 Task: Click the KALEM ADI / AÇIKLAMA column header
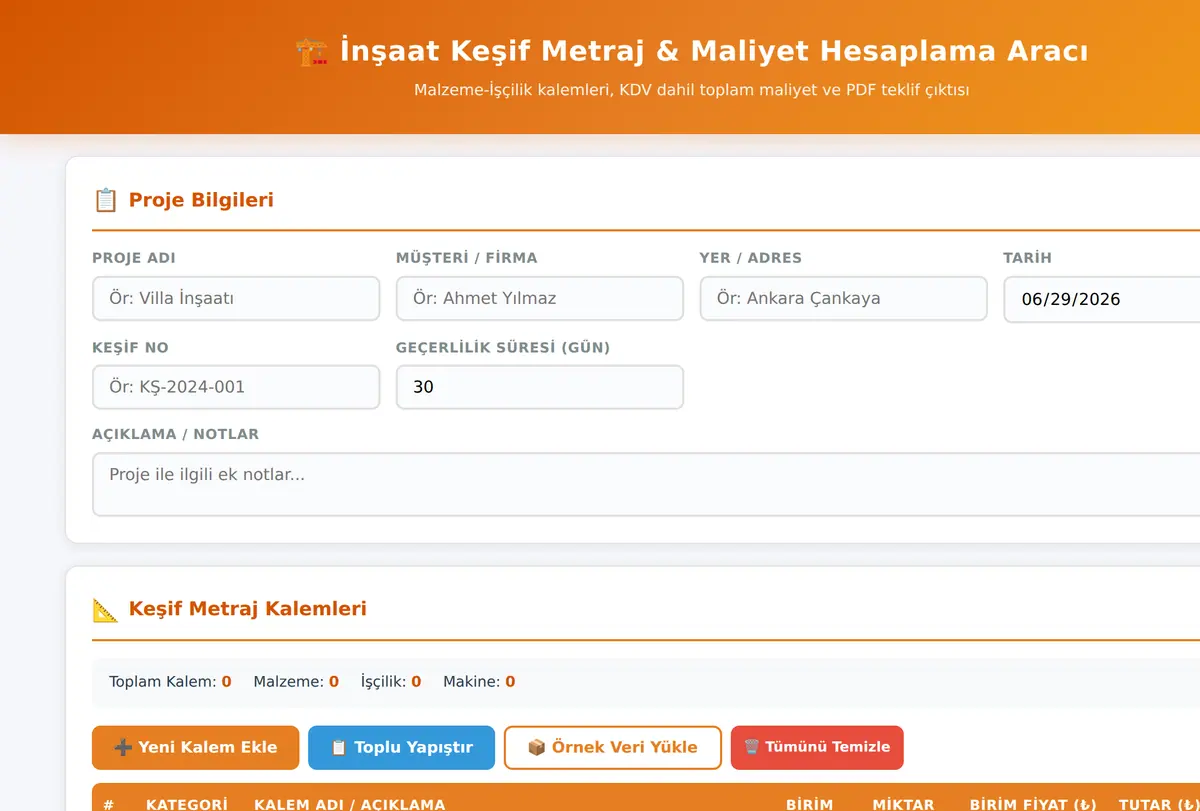coord(350,804)
